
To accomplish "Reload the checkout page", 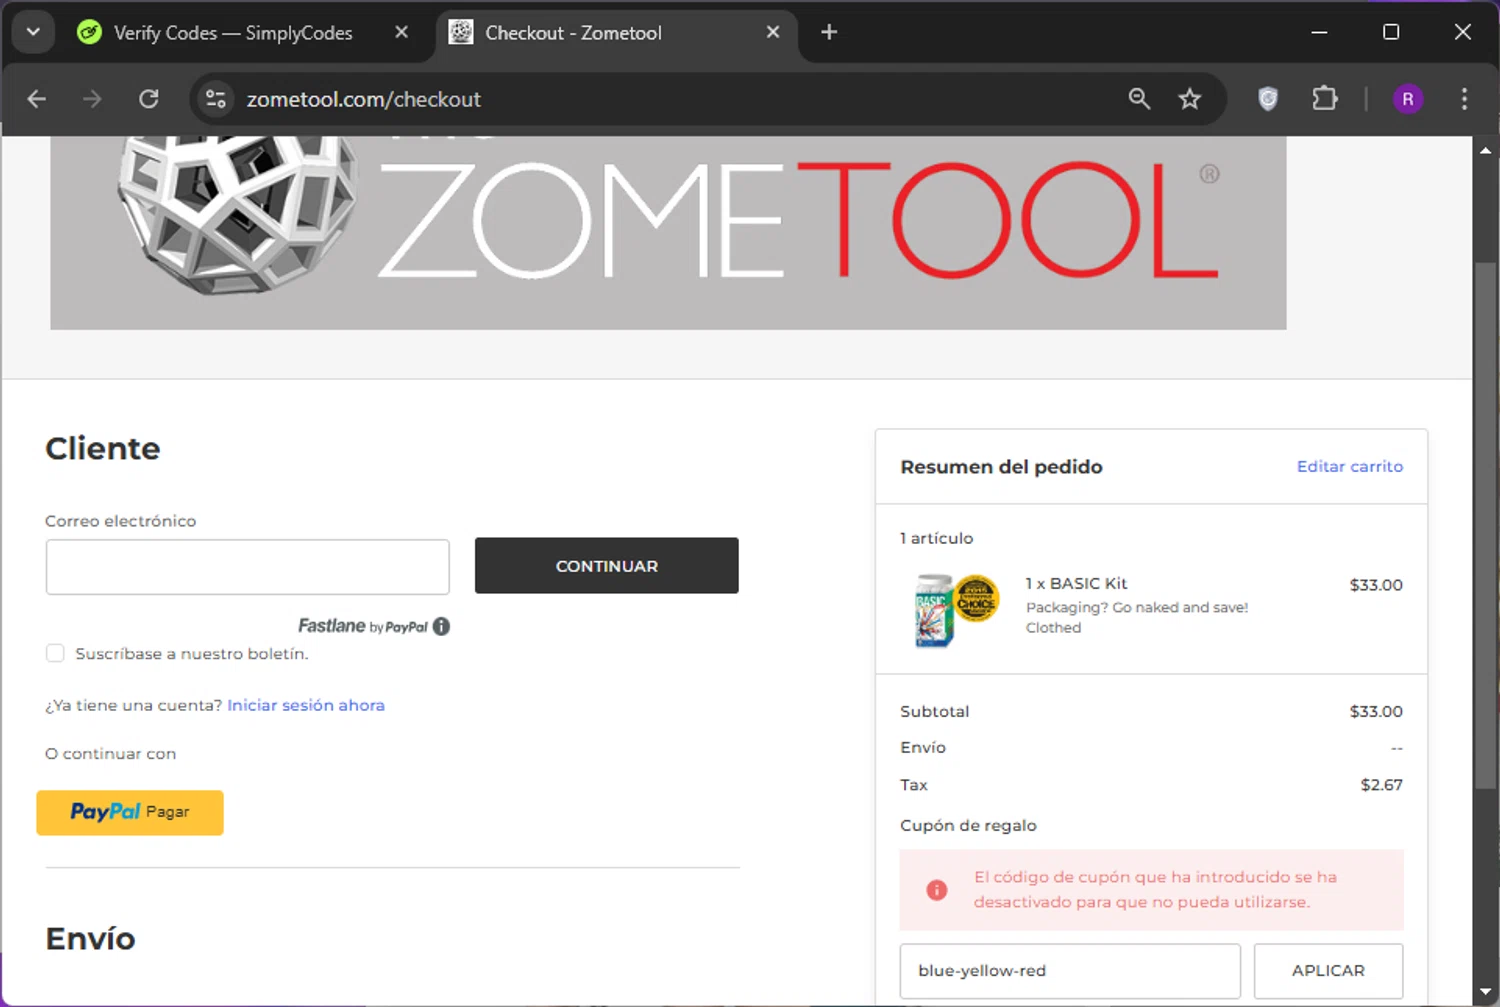I will point(149,99).
